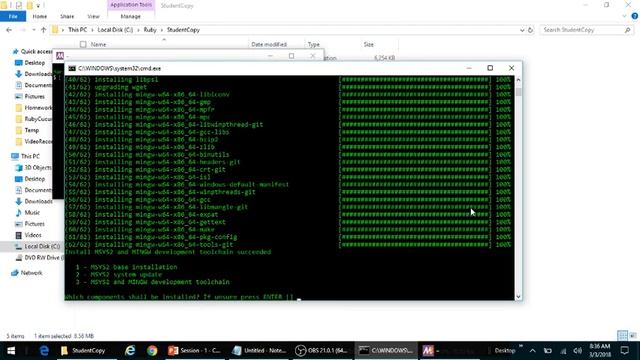Go up one folder level arrow
The height and width of the screenshot is (360, 640).
point(44,30)
